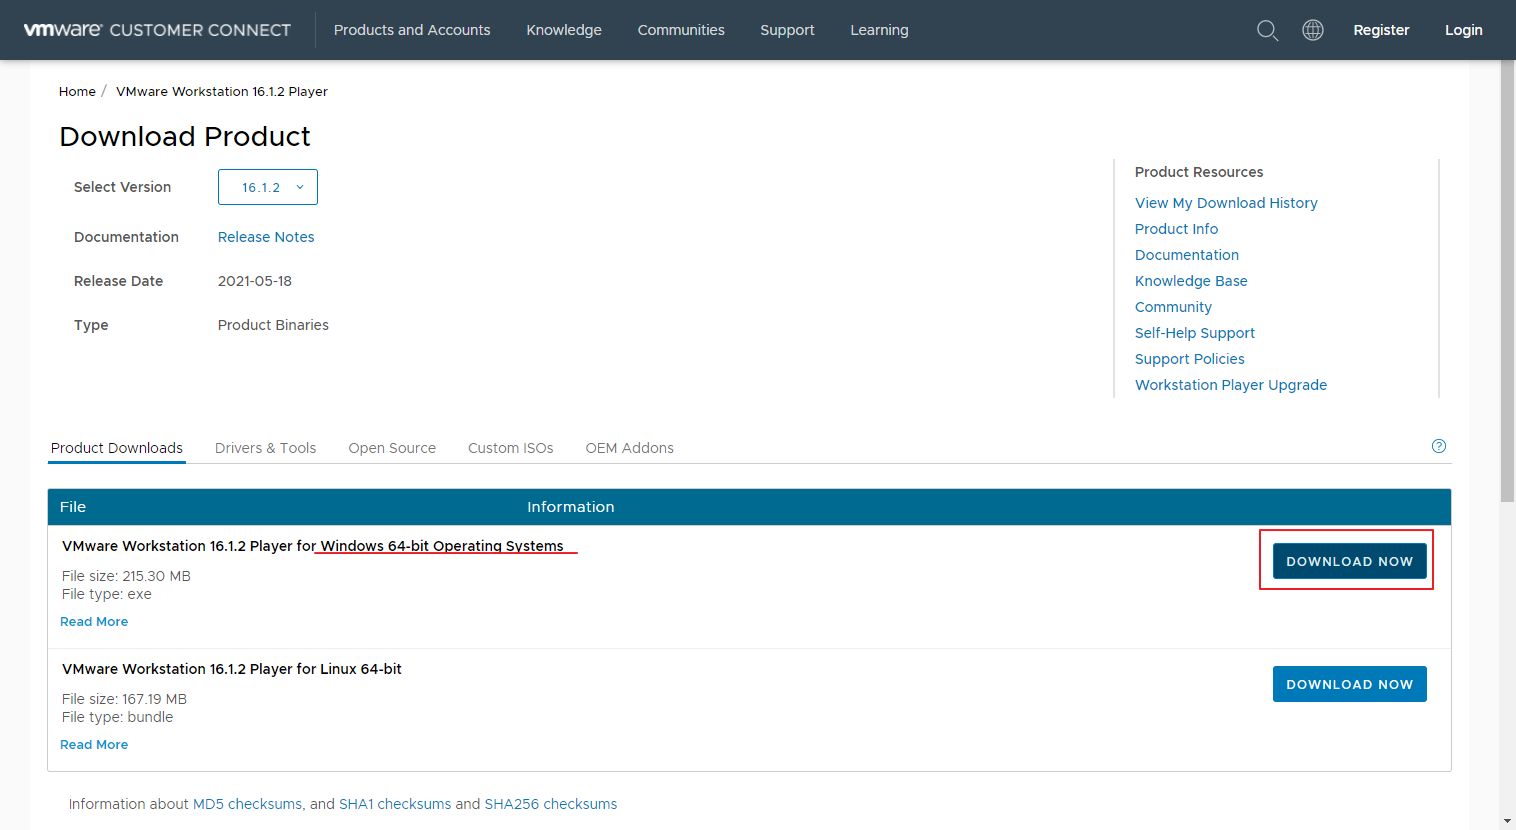Open Workstation Player Upgrade link
The image size is (1516, 830).
(x=1231, y=385)
